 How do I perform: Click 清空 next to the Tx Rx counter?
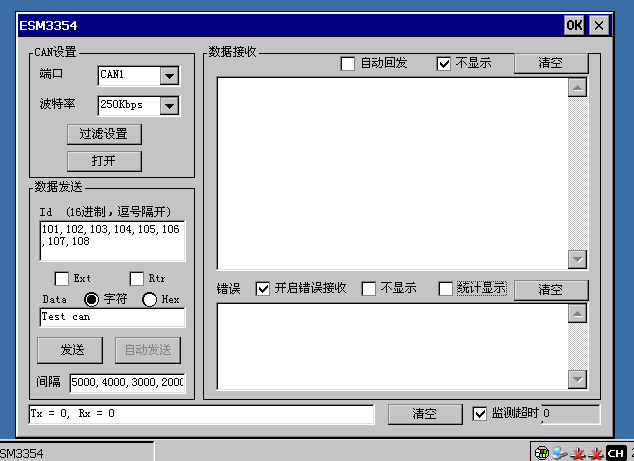click(425, 414)
